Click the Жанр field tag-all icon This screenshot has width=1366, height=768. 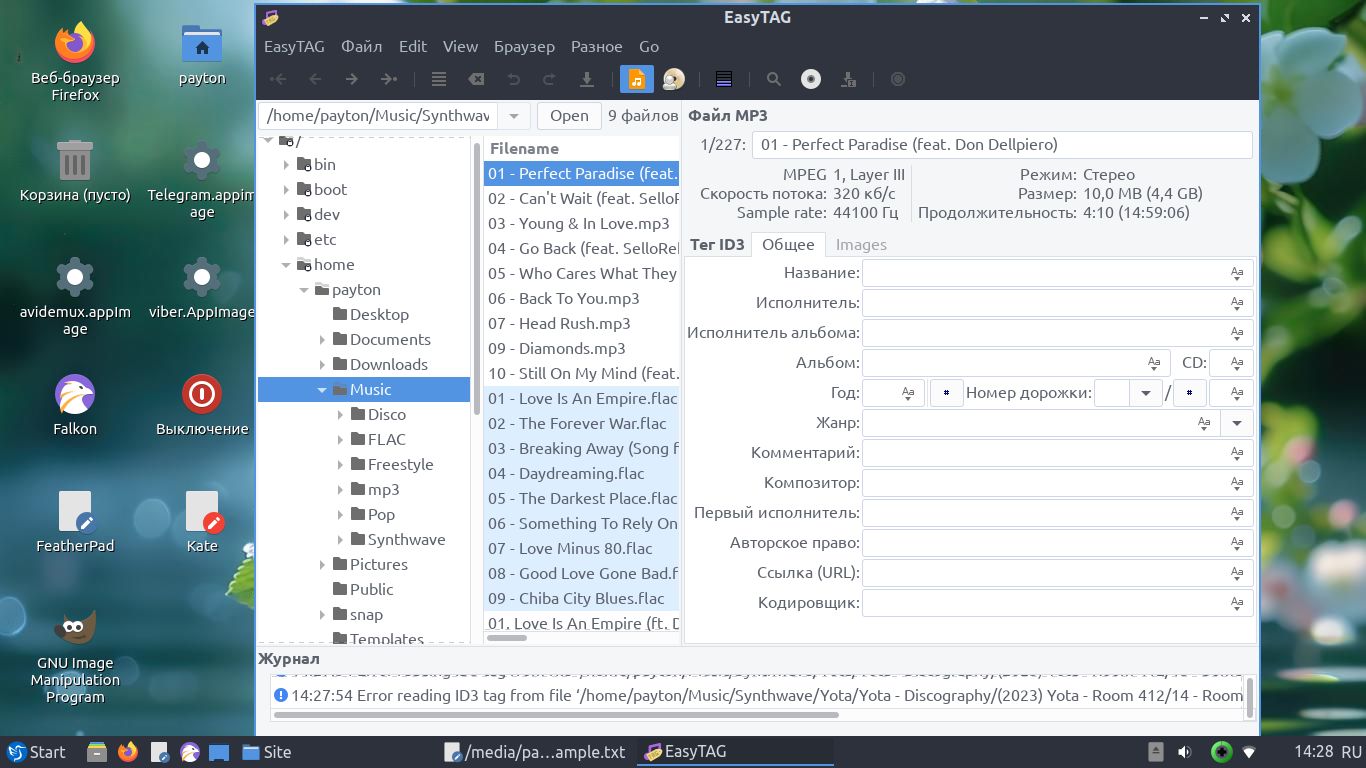1204,423
